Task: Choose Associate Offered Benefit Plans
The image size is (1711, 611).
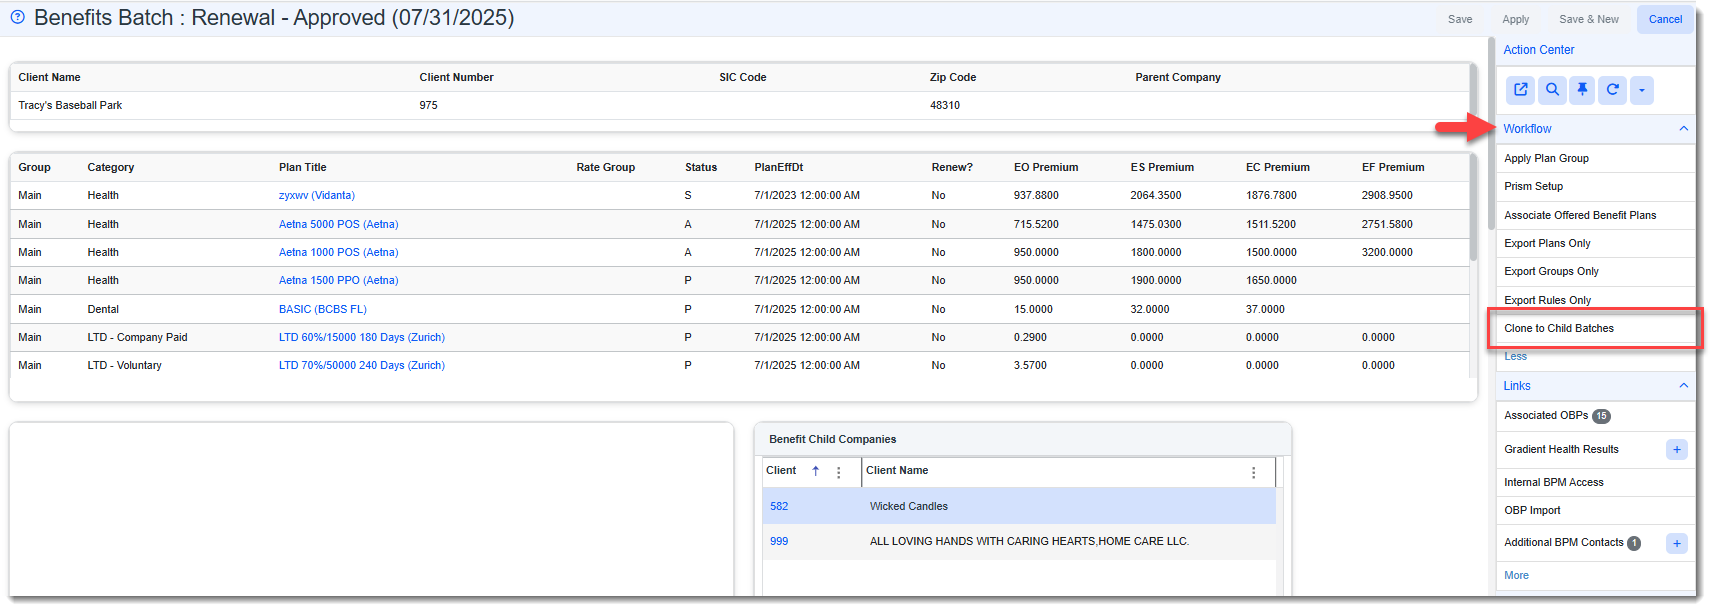Action: [1580, 216]
